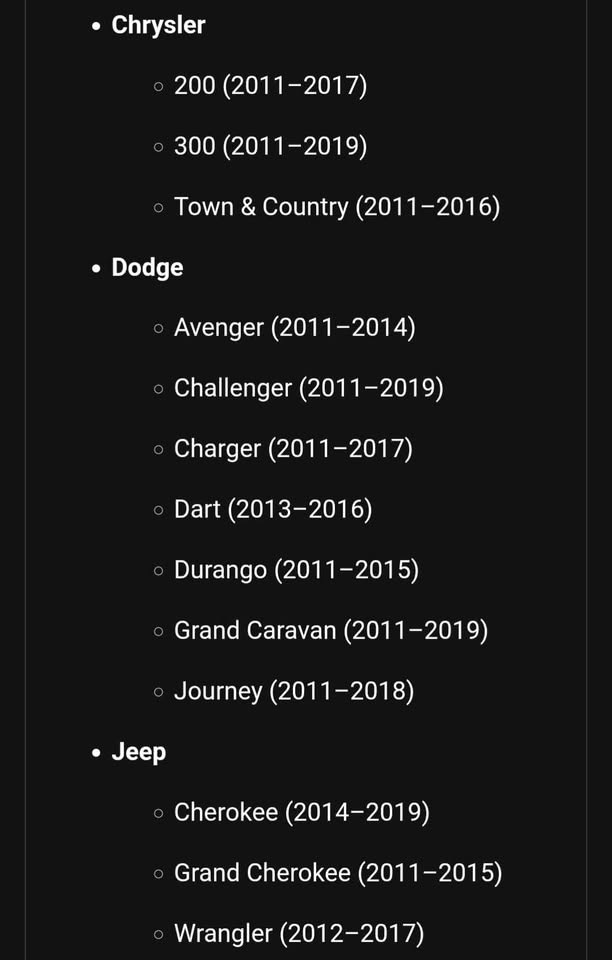Choose Challenger (2011–2019) entry
This screenshot has height=960, width=612.
(308, 389)
